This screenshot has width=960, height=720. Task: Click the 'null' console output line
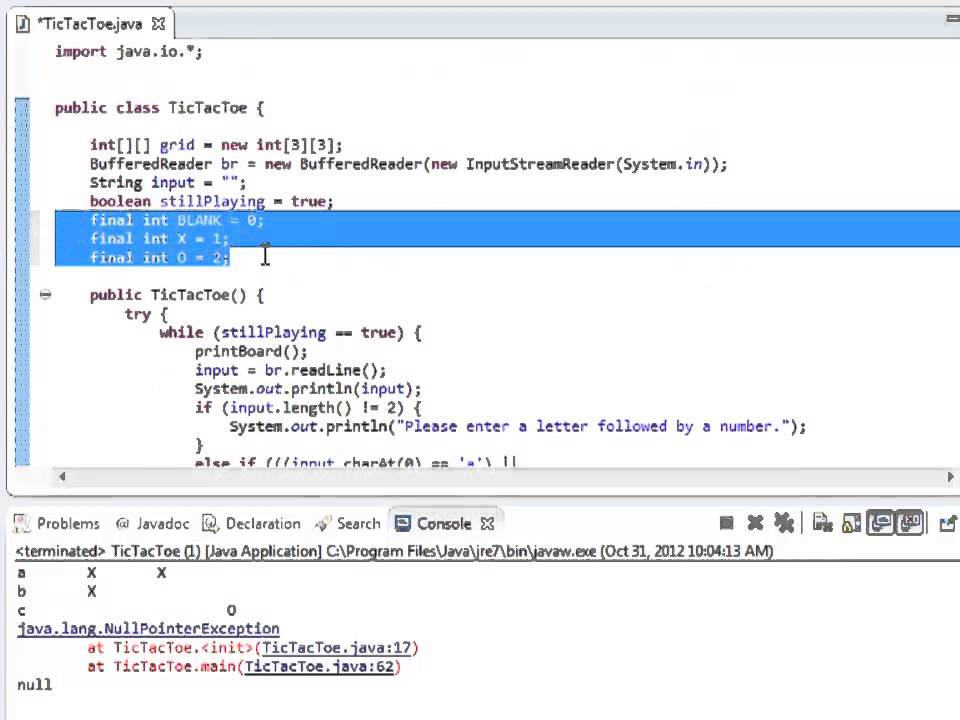(x=34, y=684)
